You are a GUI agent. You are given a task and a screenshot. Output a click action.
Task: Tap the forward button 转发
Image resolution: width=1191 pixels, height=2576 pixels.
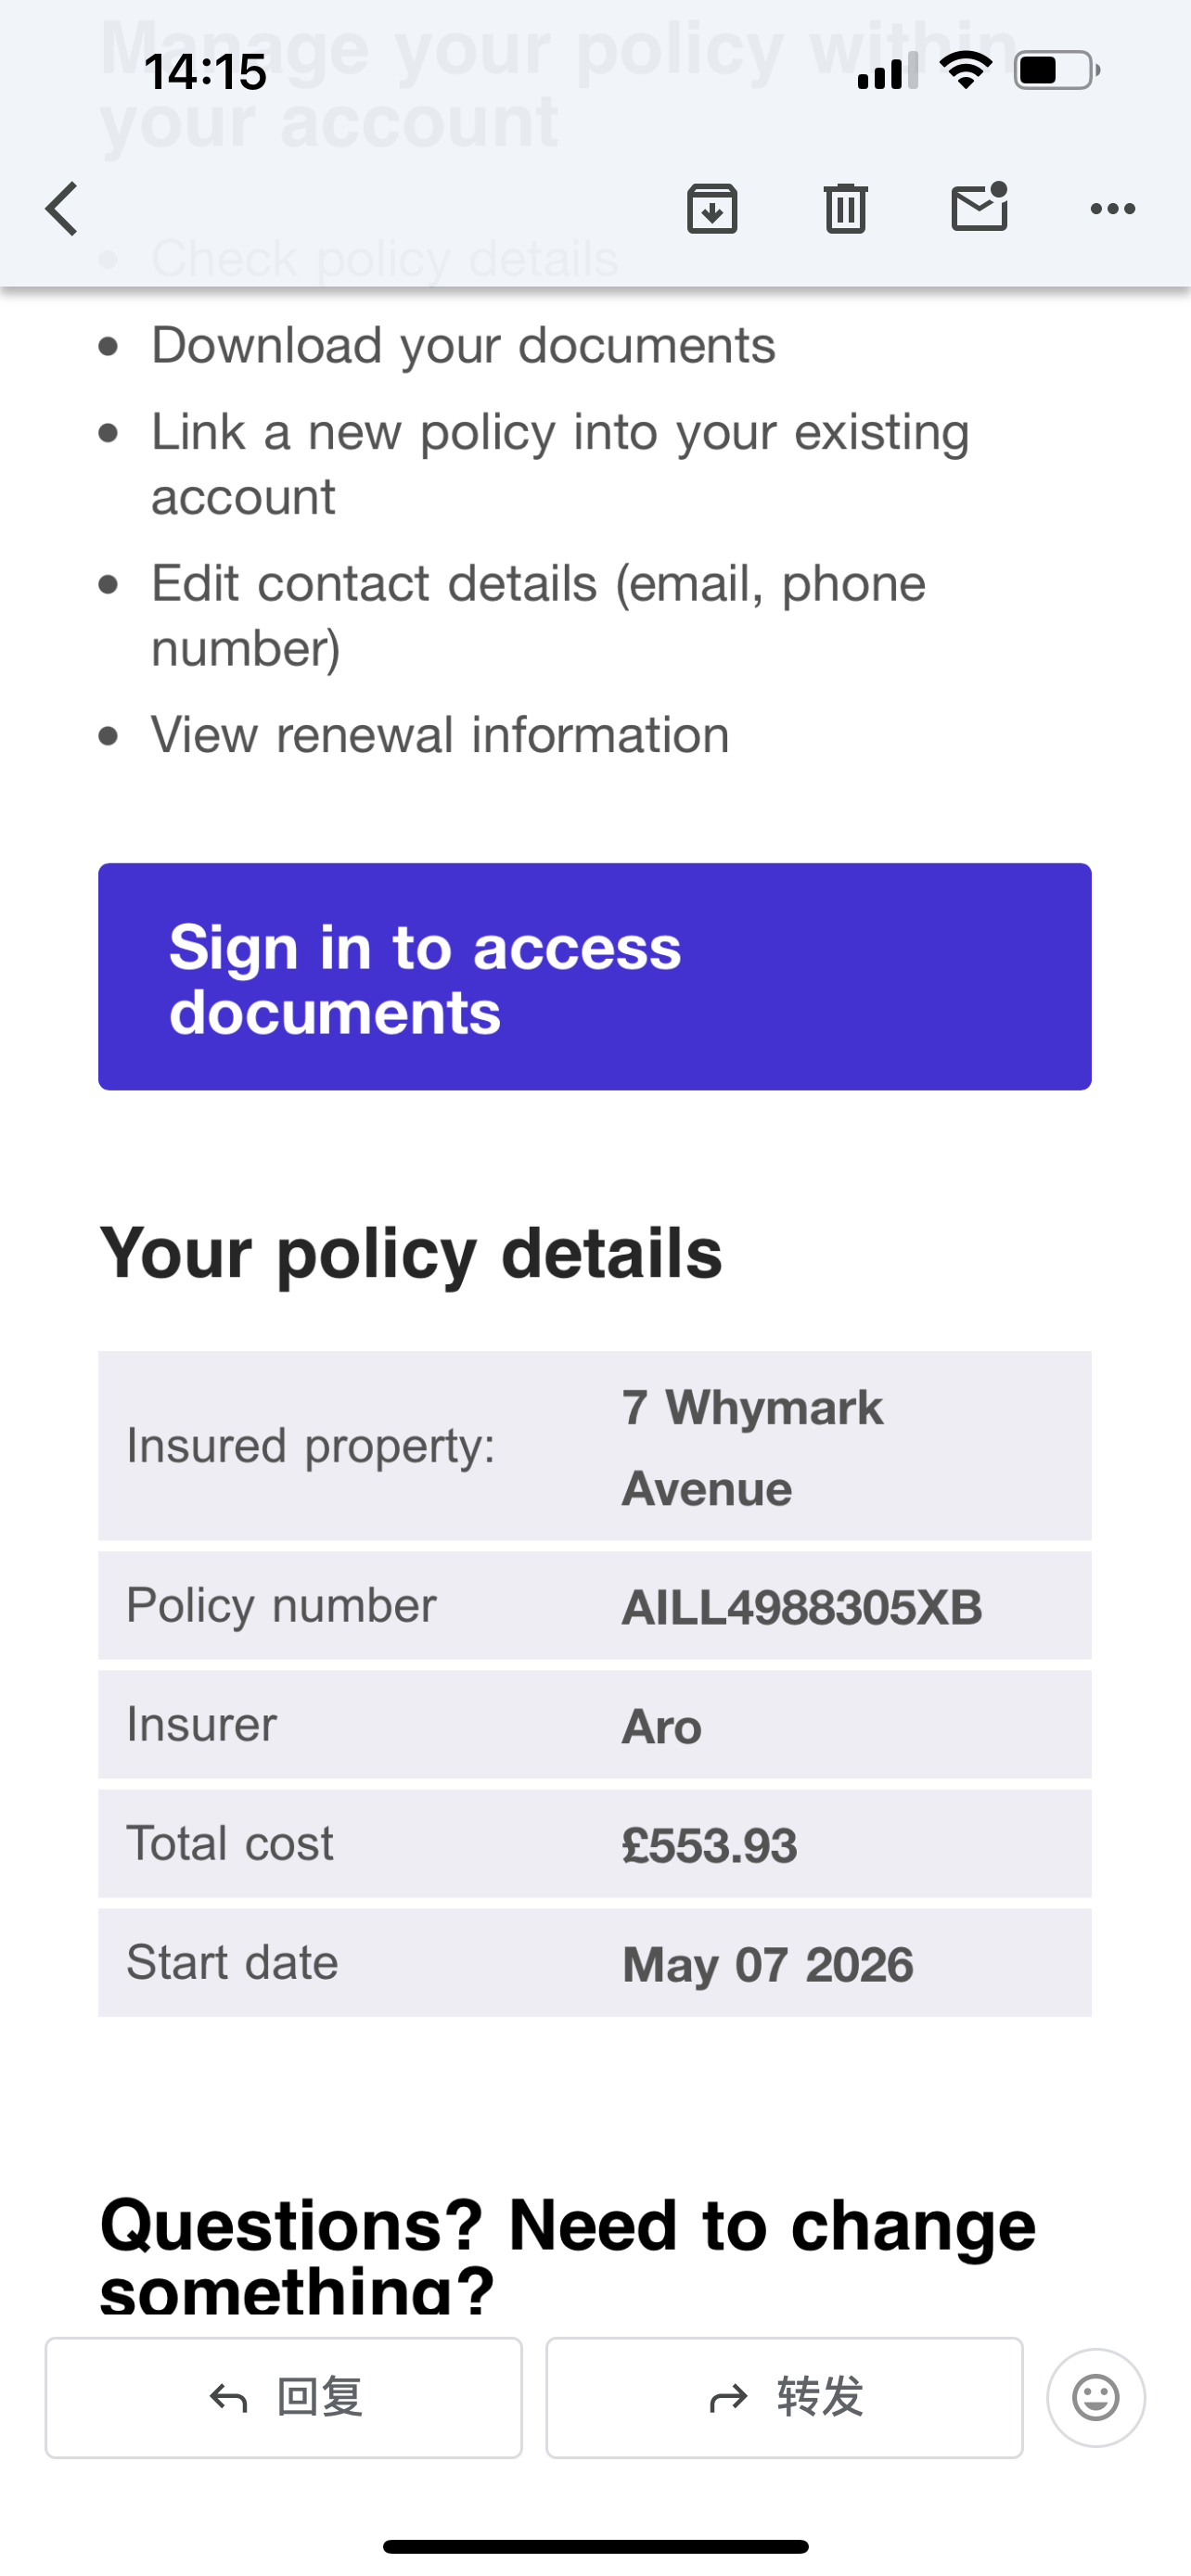785,2398
